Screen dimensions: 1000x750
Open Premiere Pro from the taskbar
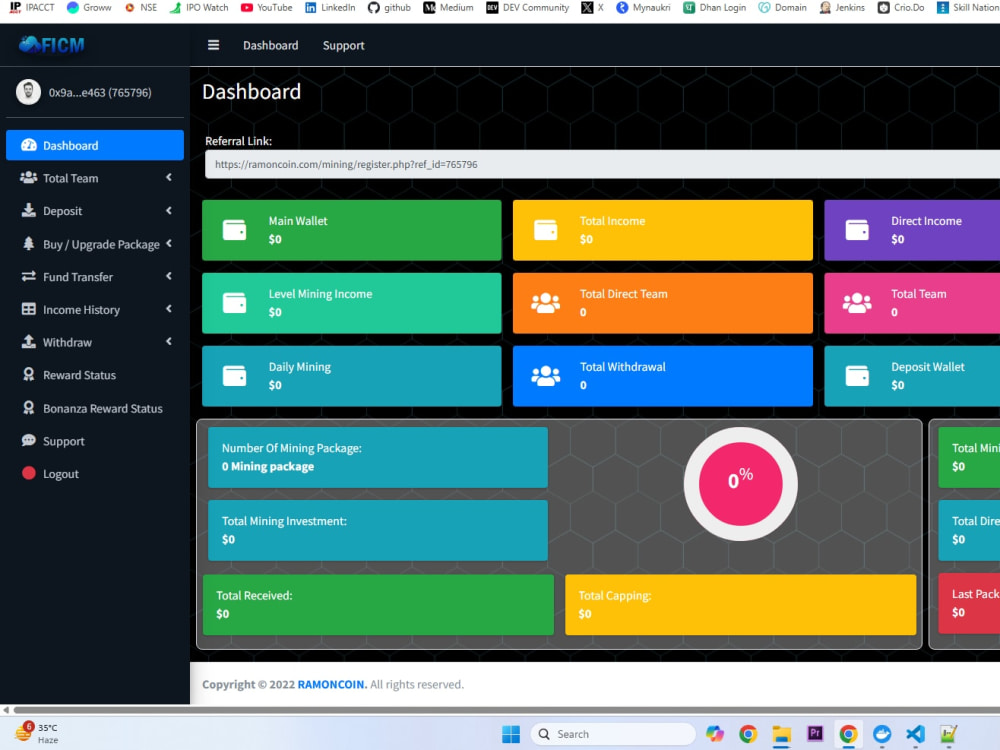tap(815, 734)
